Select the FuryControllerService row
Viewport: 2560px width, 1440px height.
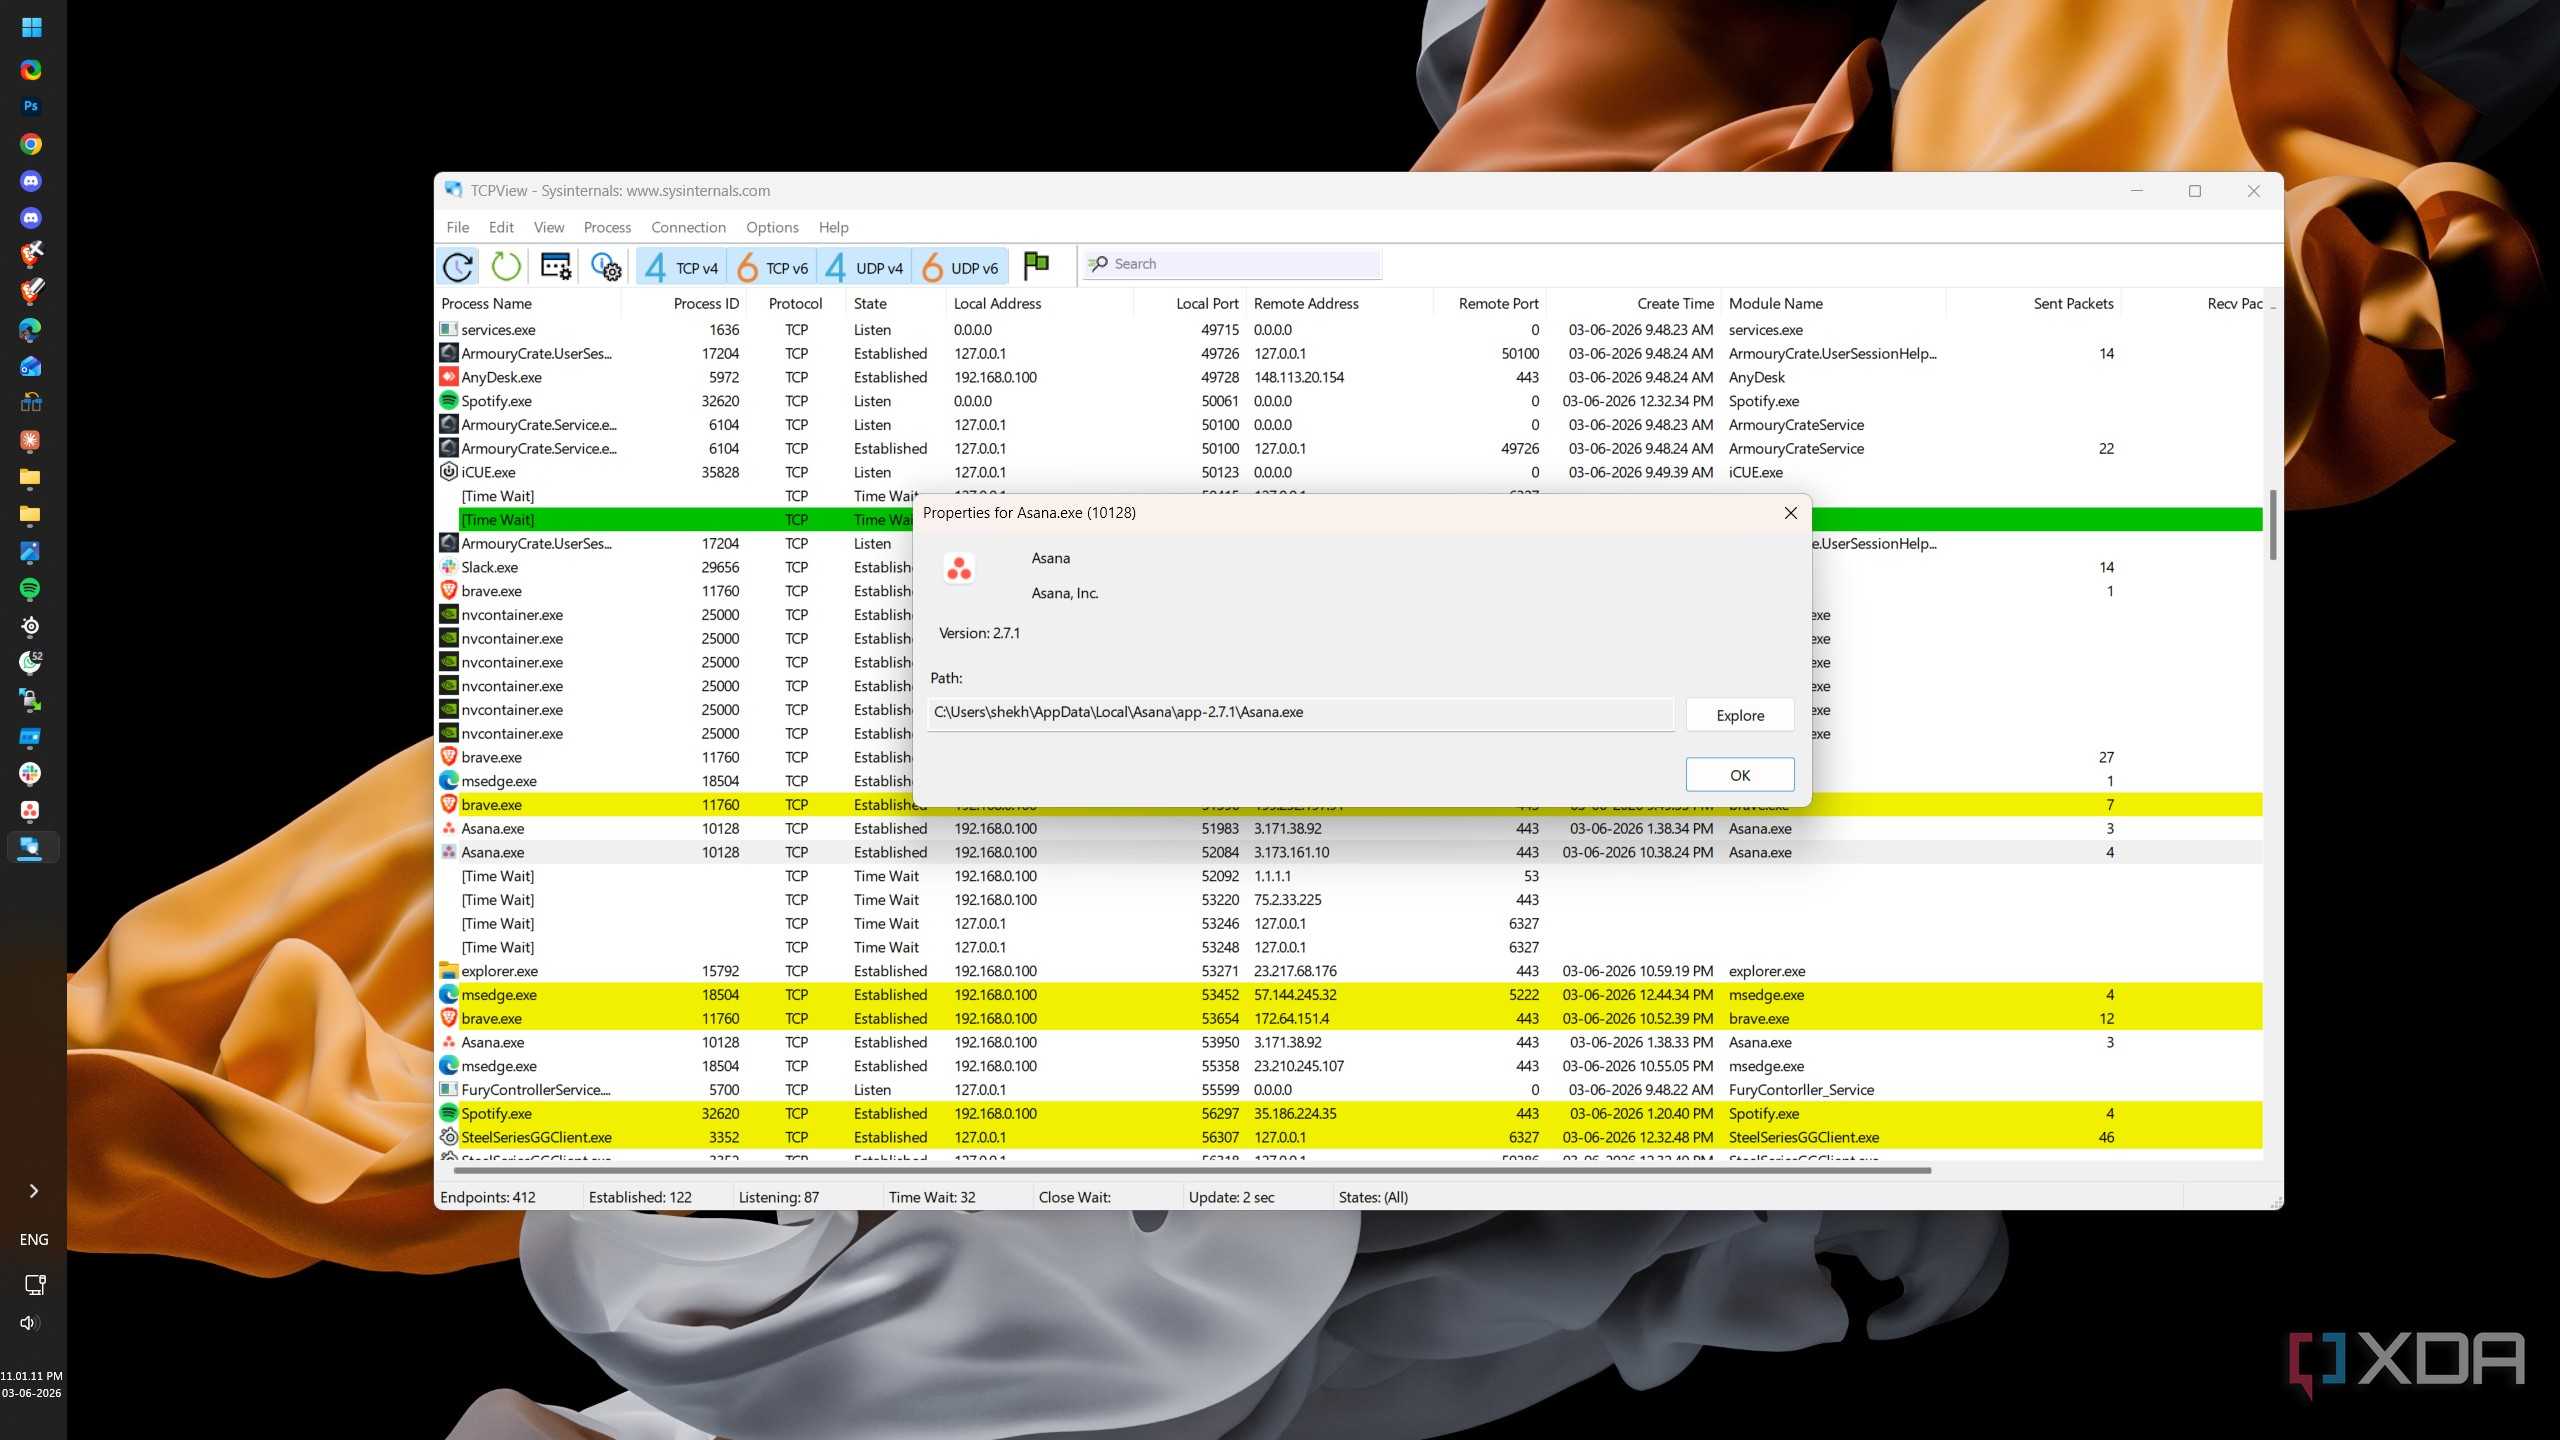(x=1350, y=1090)
